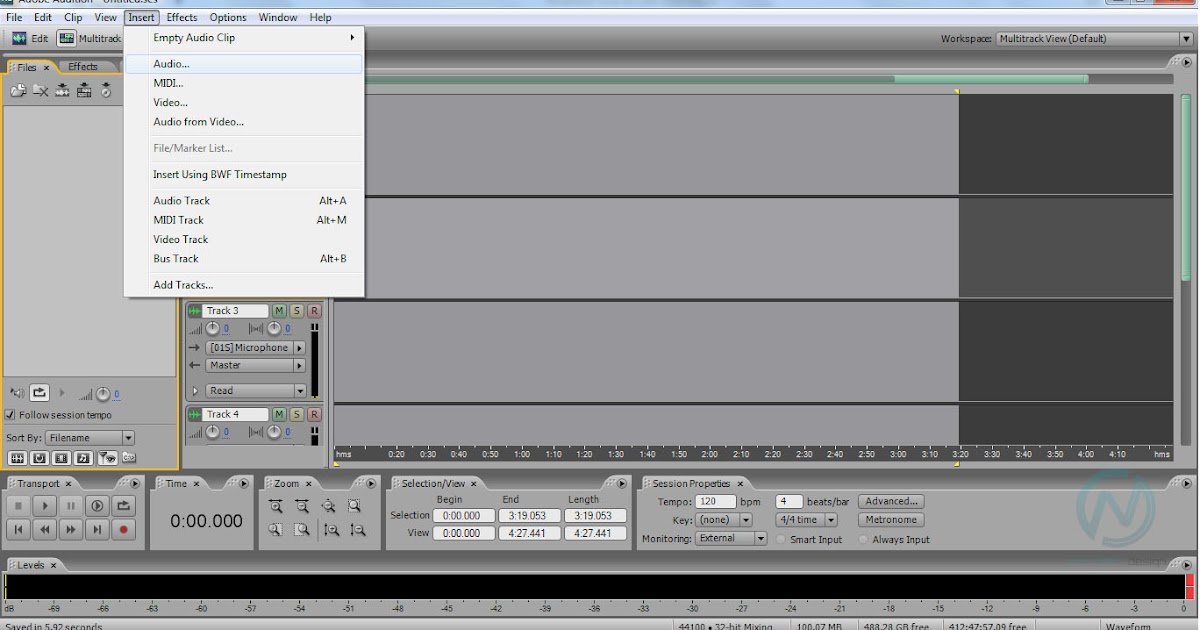Viewport: 1200px width, 630px height.
Task: Open the Workspace Multitrack View dropdown
Action: click(1093, 39)
